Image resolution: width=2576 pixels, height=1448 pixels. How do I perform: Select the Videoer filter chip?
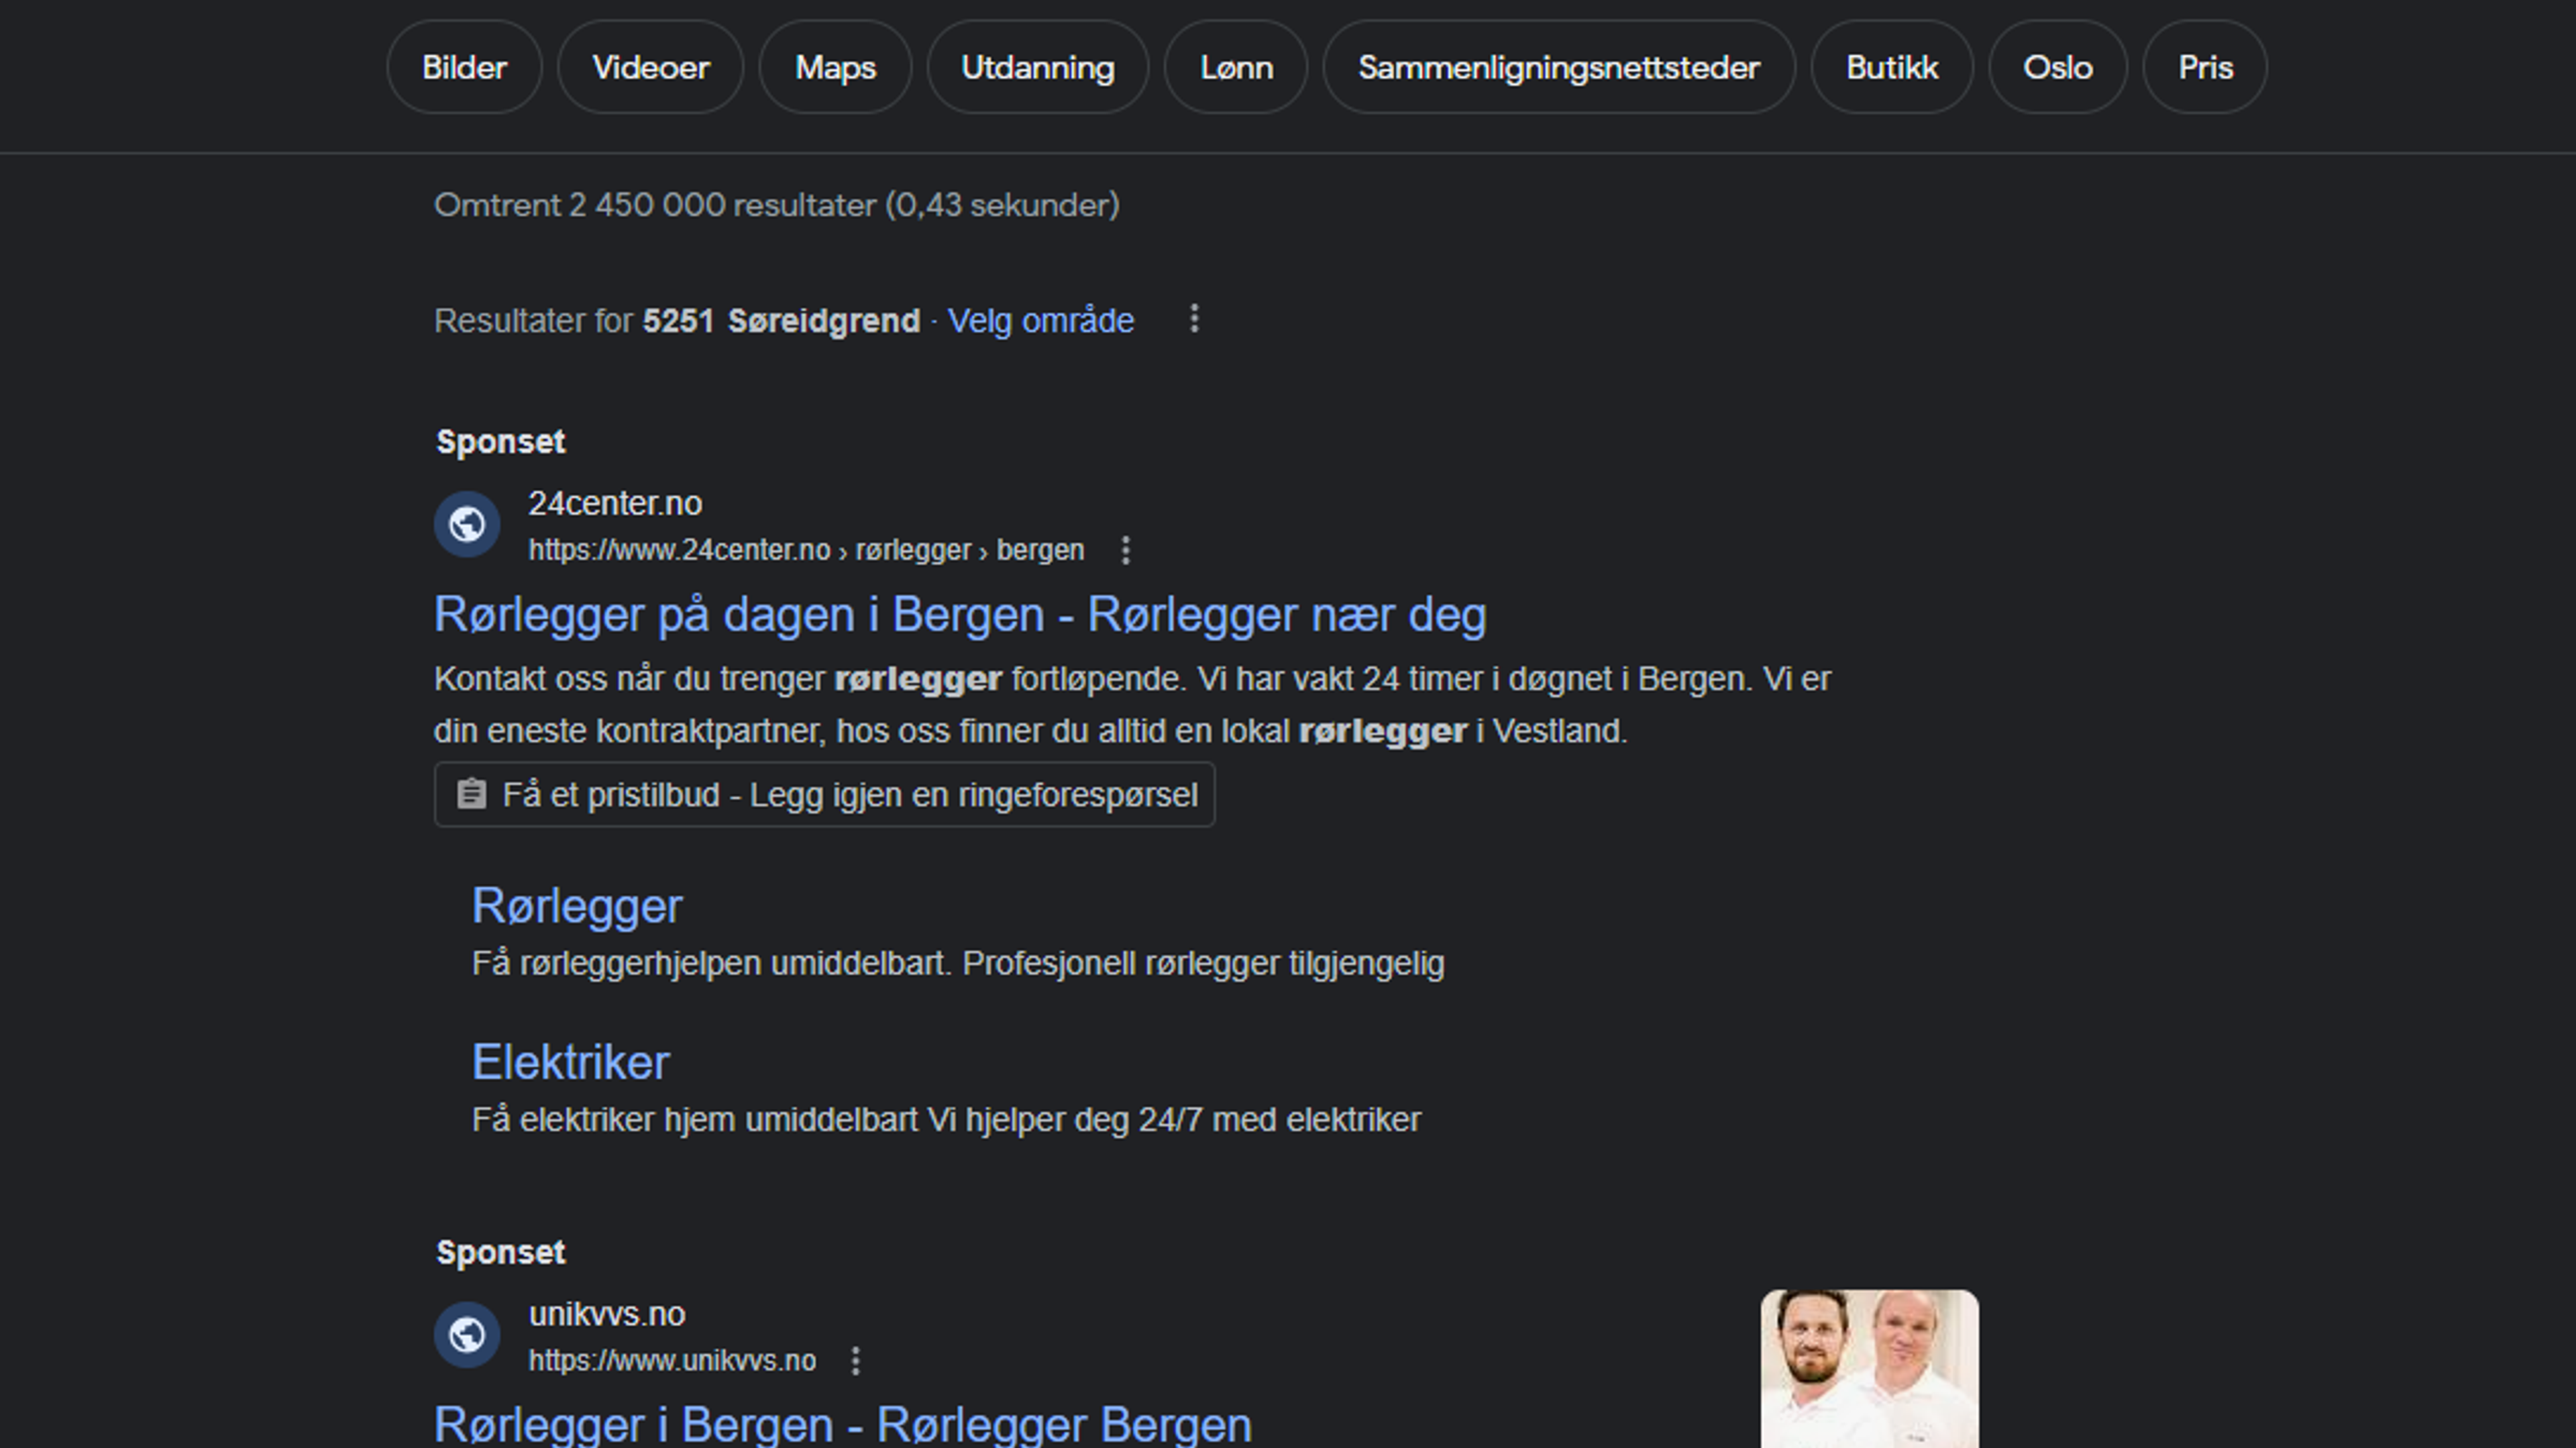[x=650, y=68]
